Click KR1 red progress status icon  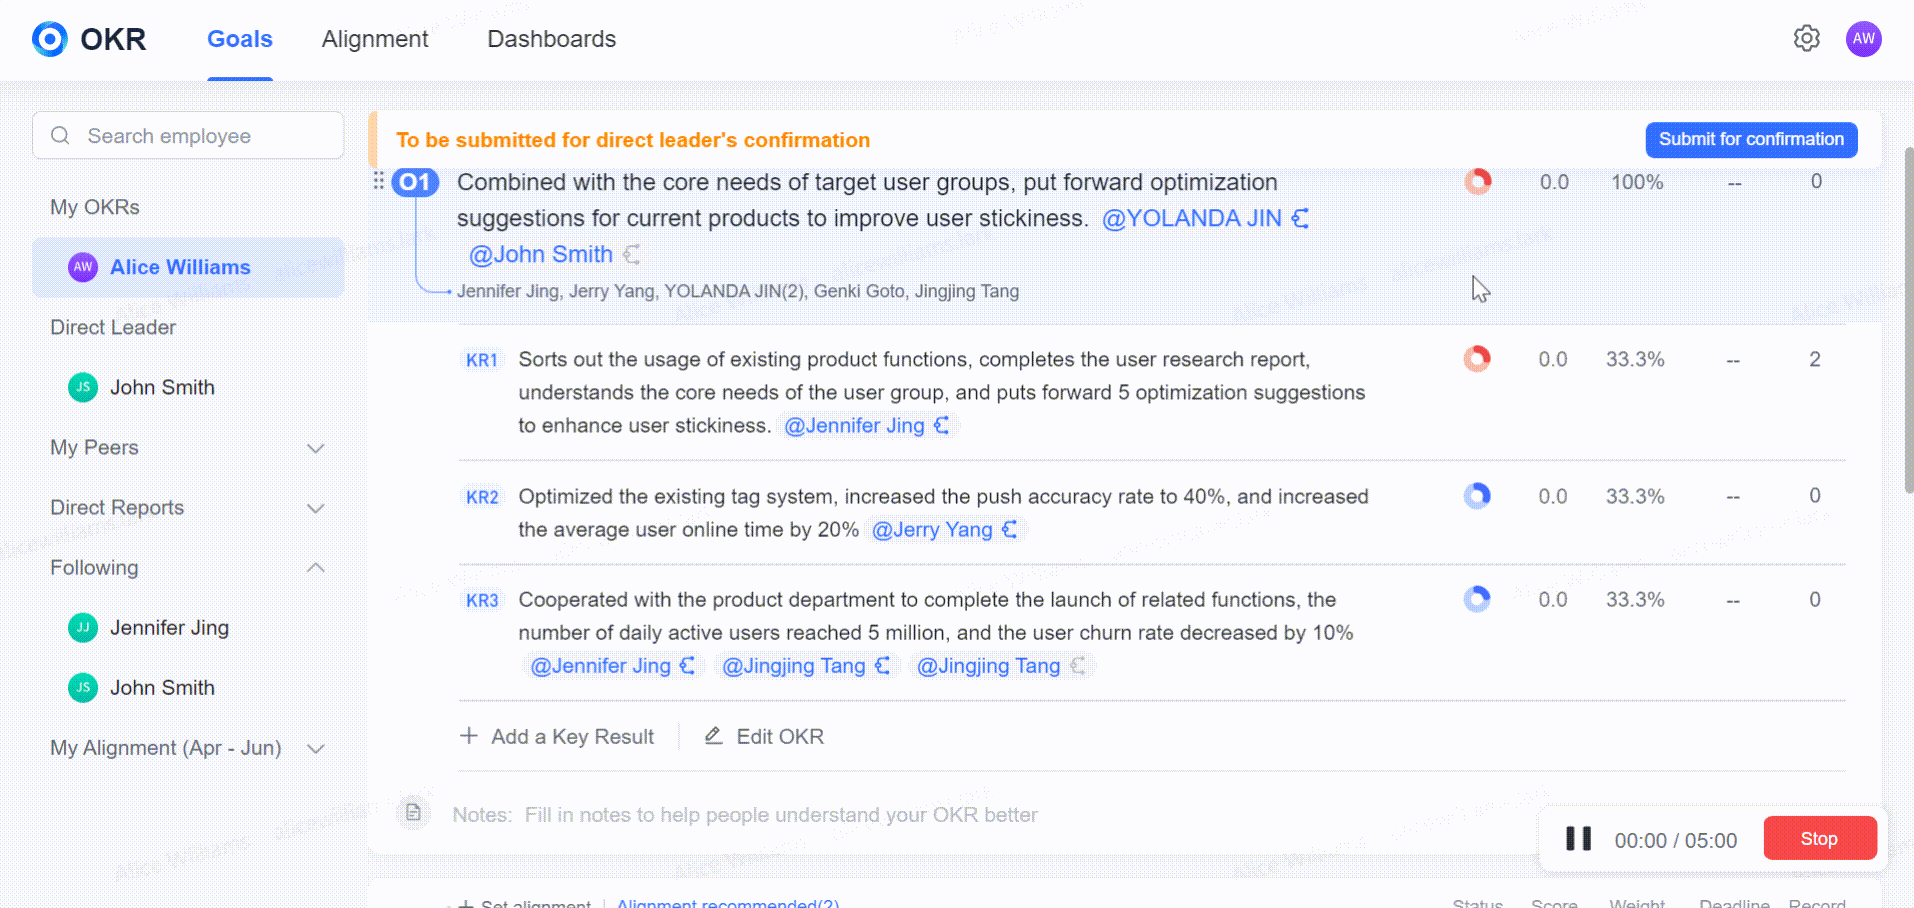1477,358
